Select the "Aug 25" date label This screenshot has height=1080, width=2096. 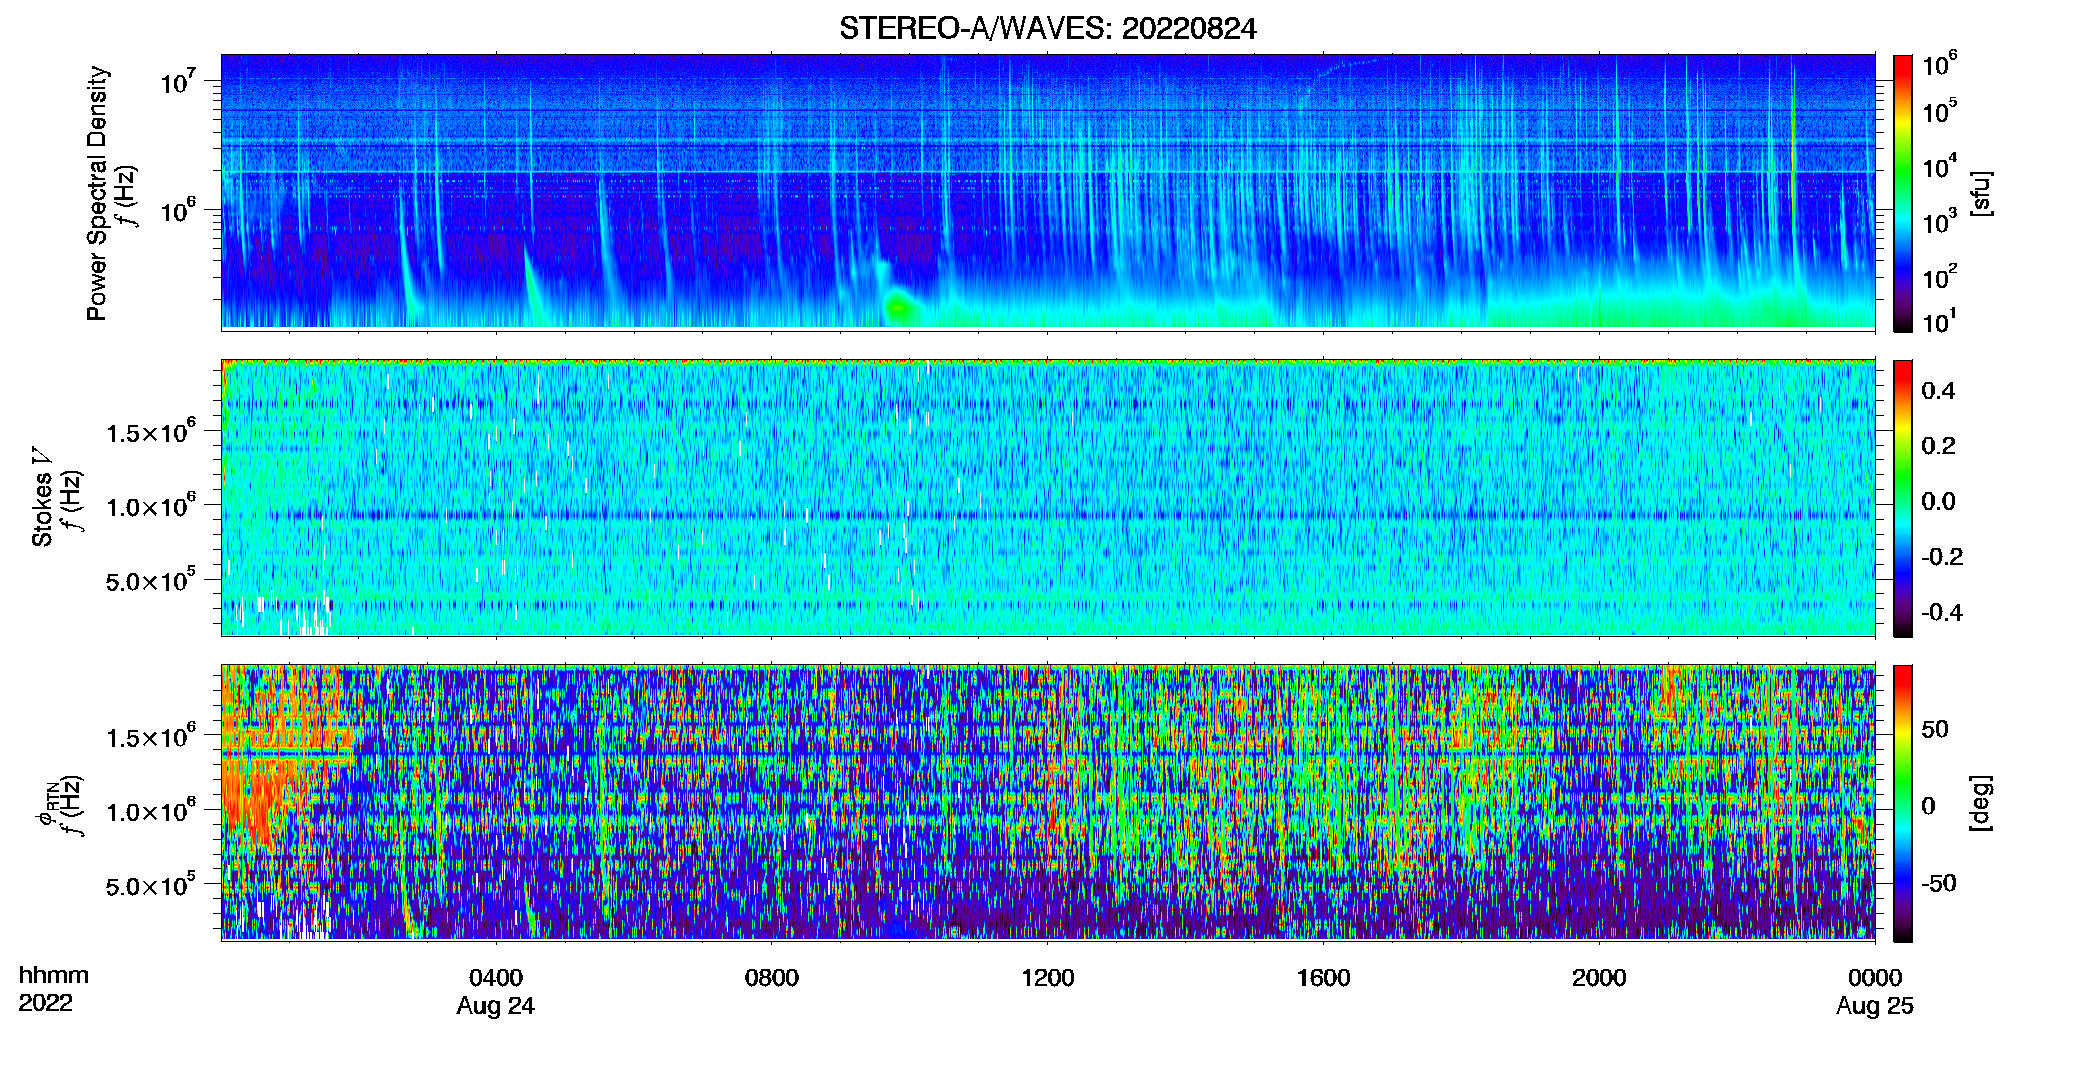coord(1875,1006)
